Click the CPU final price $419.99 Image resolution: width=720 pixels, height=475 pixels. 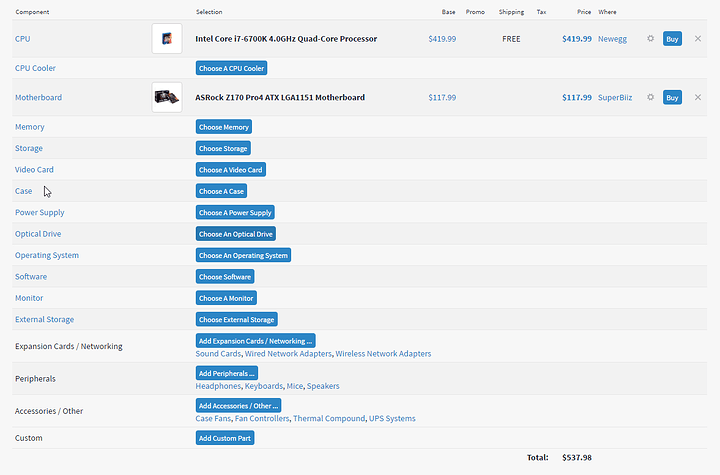577,39
